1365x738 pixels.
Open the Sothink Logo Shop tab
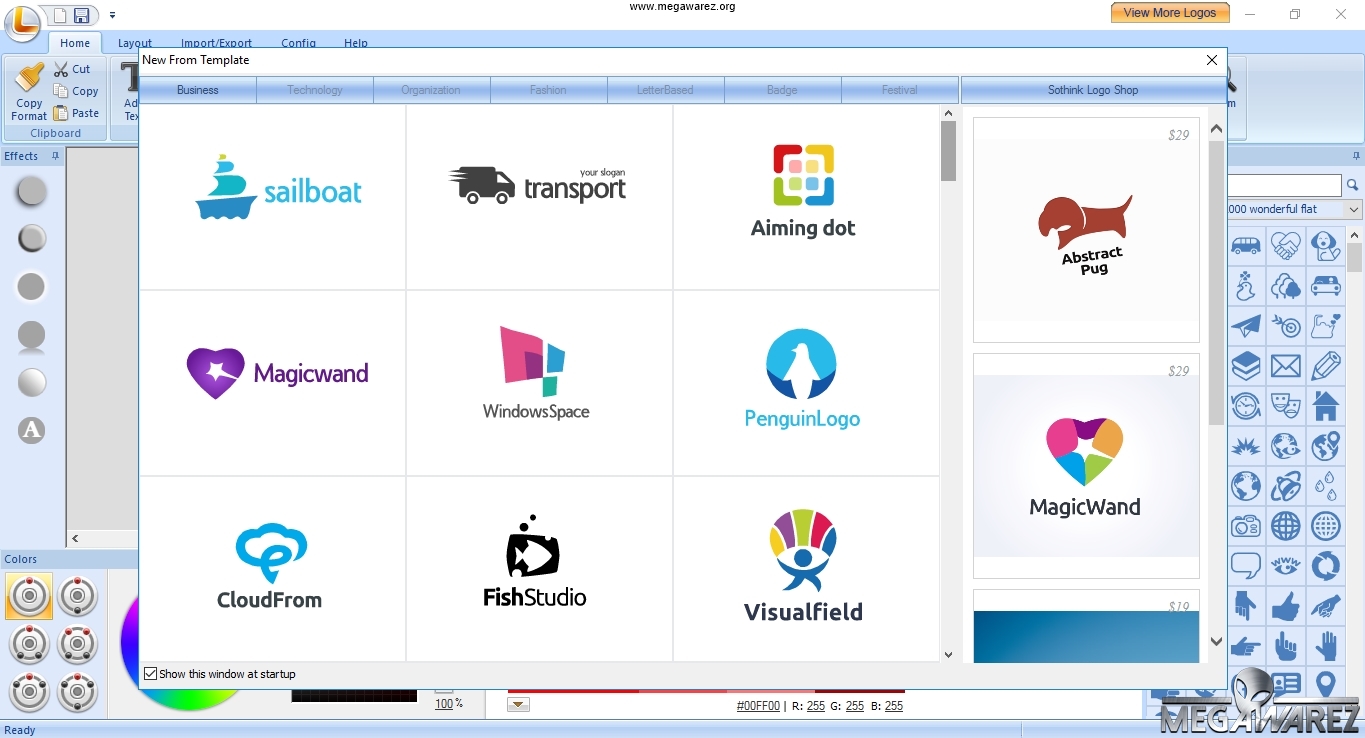pos(1093,90)
